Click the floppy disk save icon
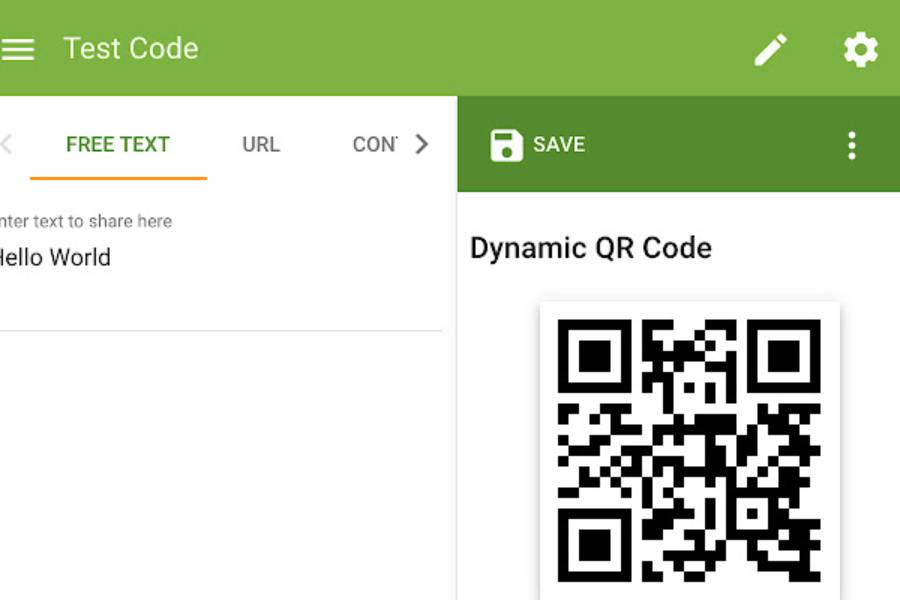This screenshot has height=600, width=900. click(506, 145)
